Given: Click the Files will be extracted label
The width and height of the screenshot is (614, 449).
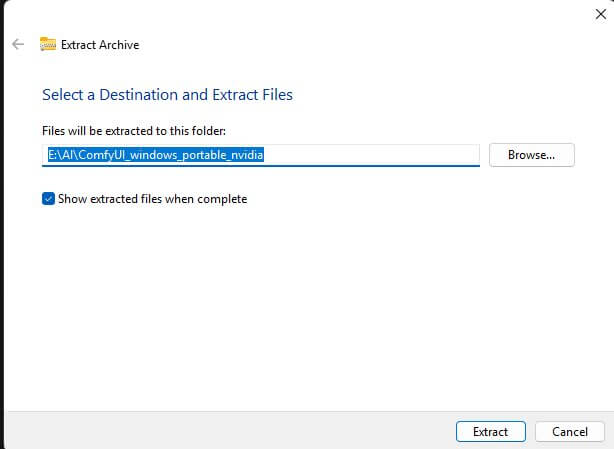Looking at the screenshot, I should pyautogui.click(x=134, y=131).
